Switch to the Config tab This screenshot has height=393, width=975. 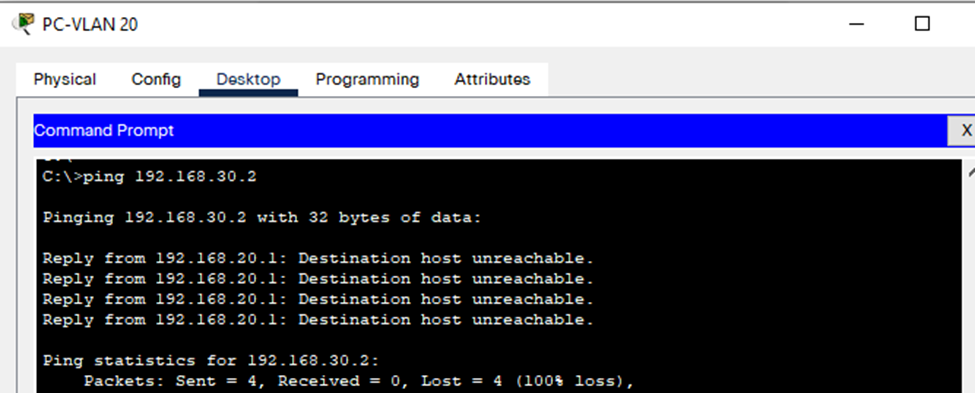coord(156,80)
